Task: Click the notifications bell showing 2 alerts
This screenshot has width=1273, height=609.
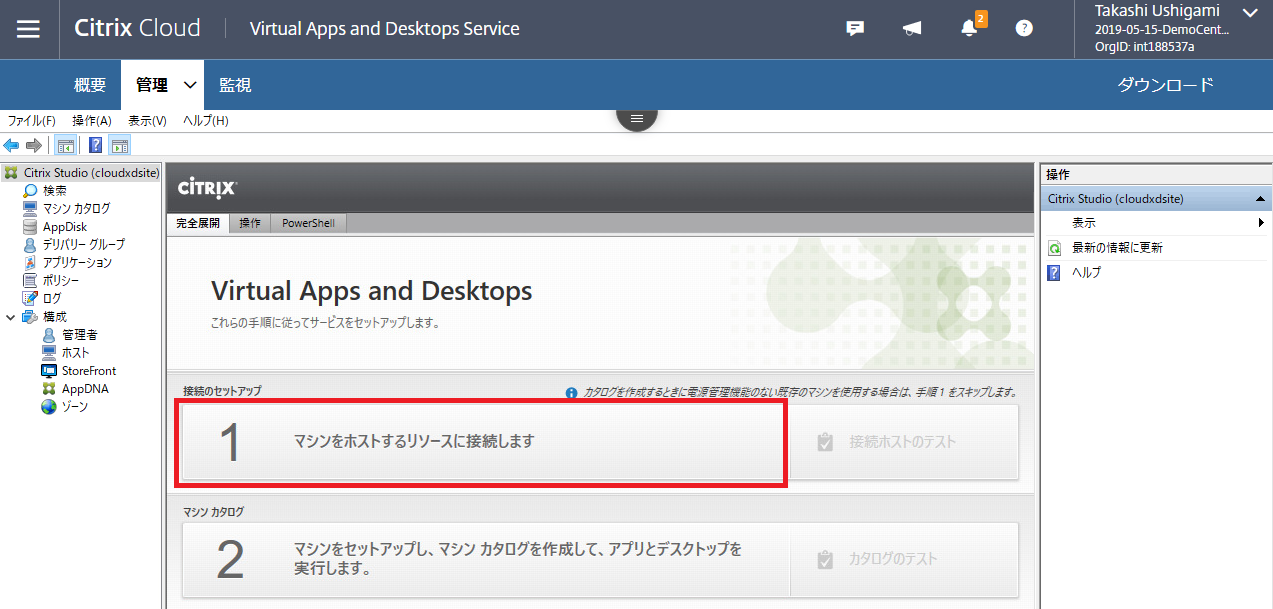Action: pos(967,28)
